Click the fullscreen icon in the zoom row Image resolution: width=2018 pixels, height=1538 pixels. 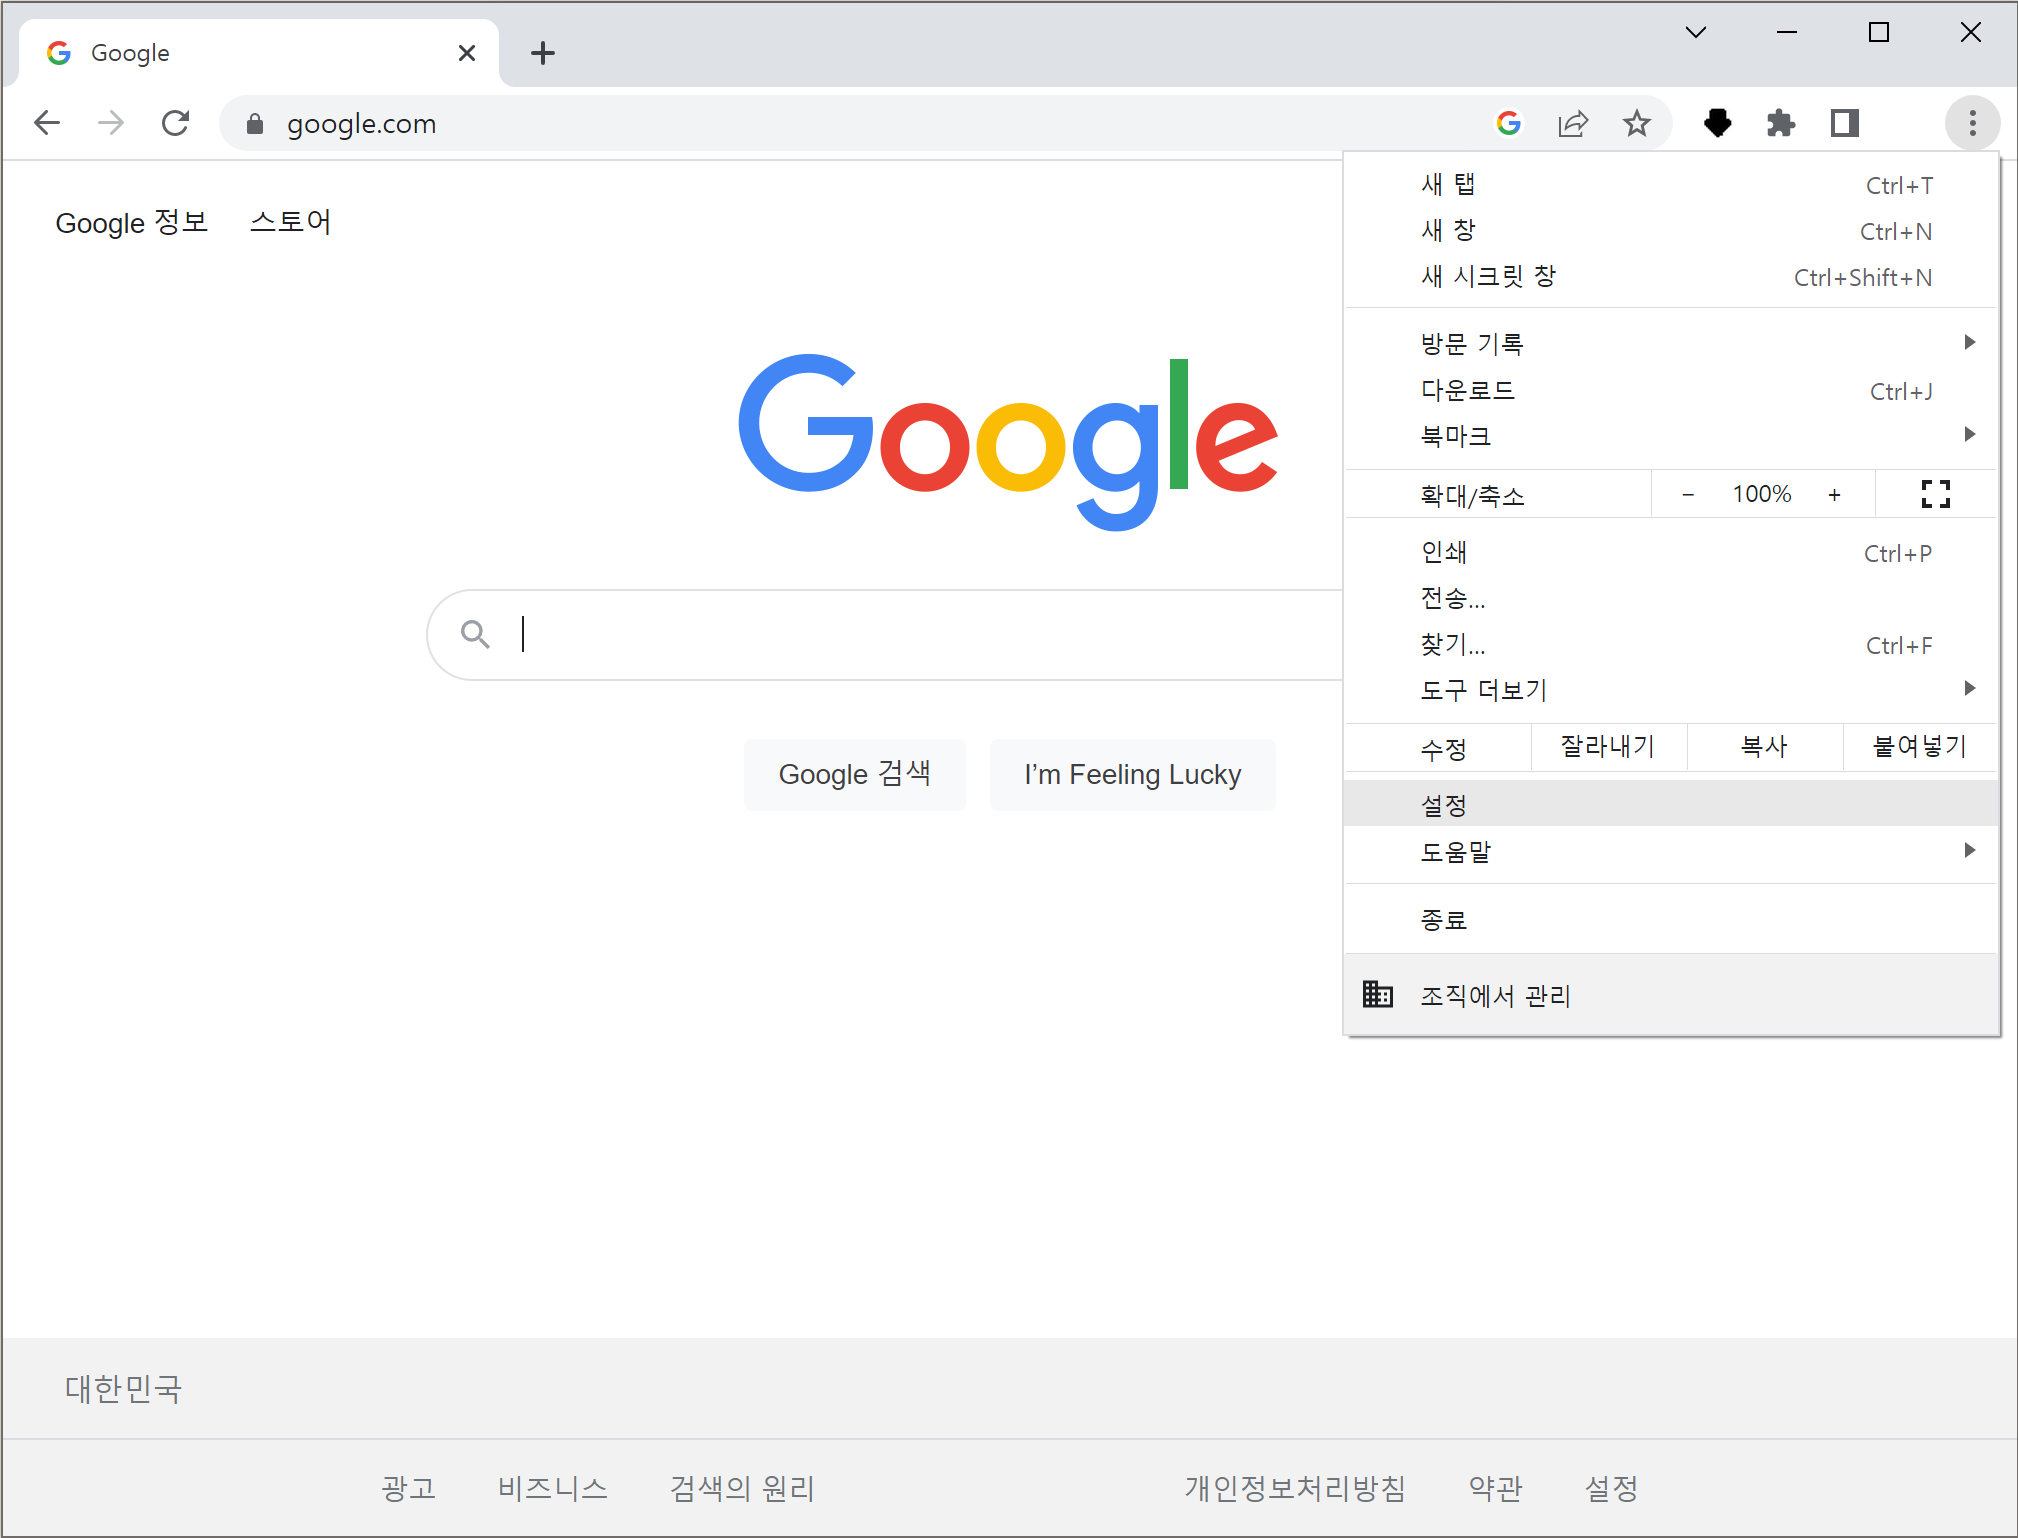(1936, 494)
